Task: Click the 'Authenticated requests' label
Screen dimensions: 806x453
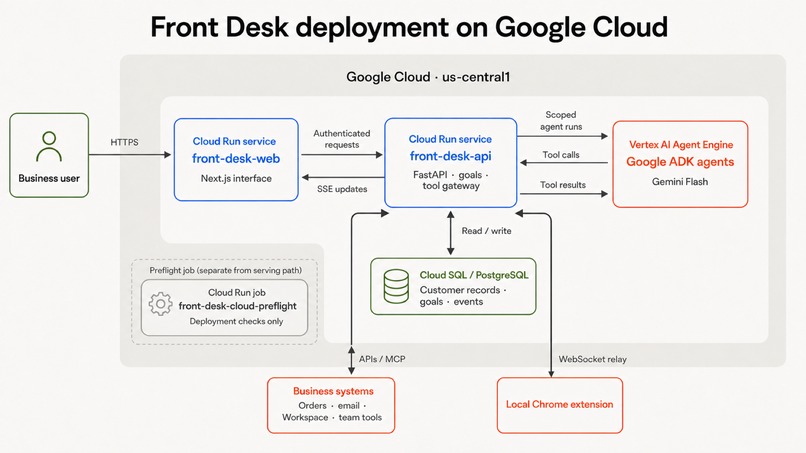Action: pos(342,139)
